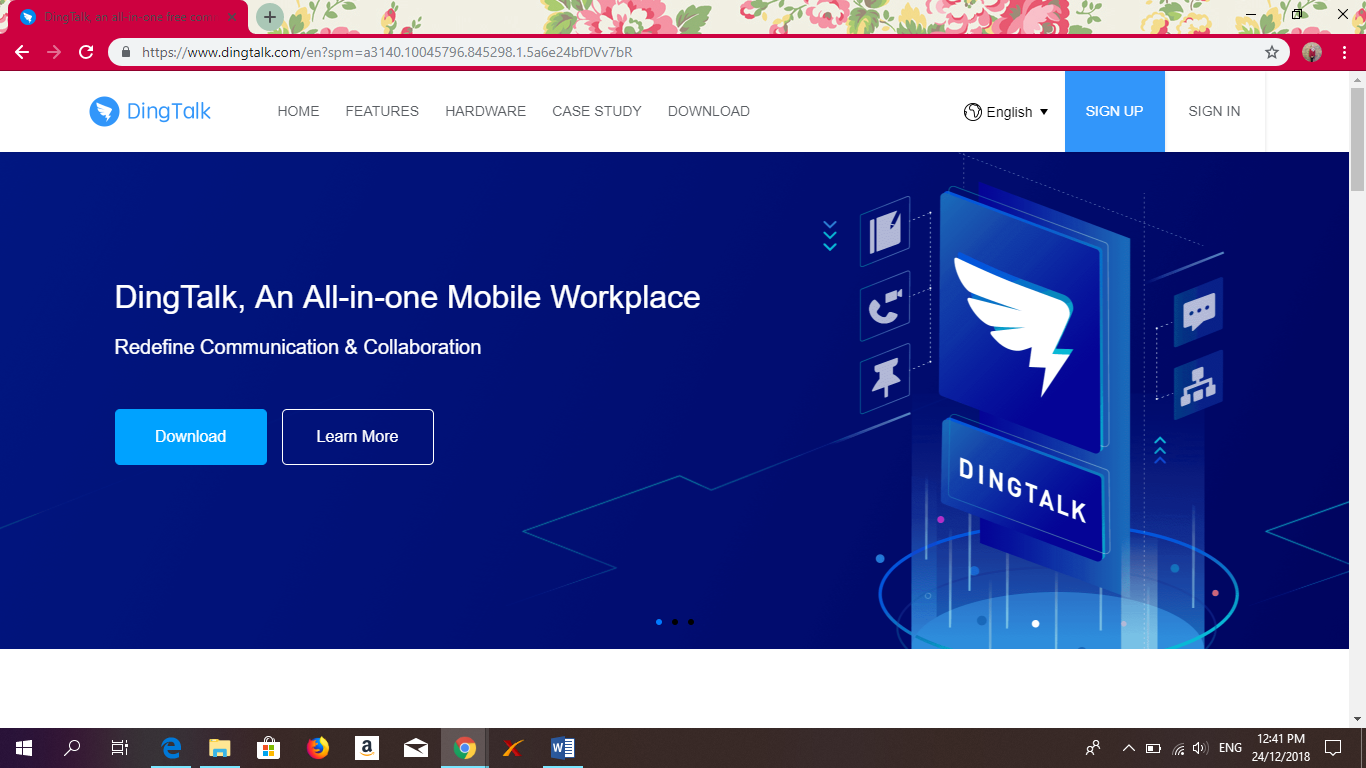Open the DOWNLOAD navigation item

point(709,111)
